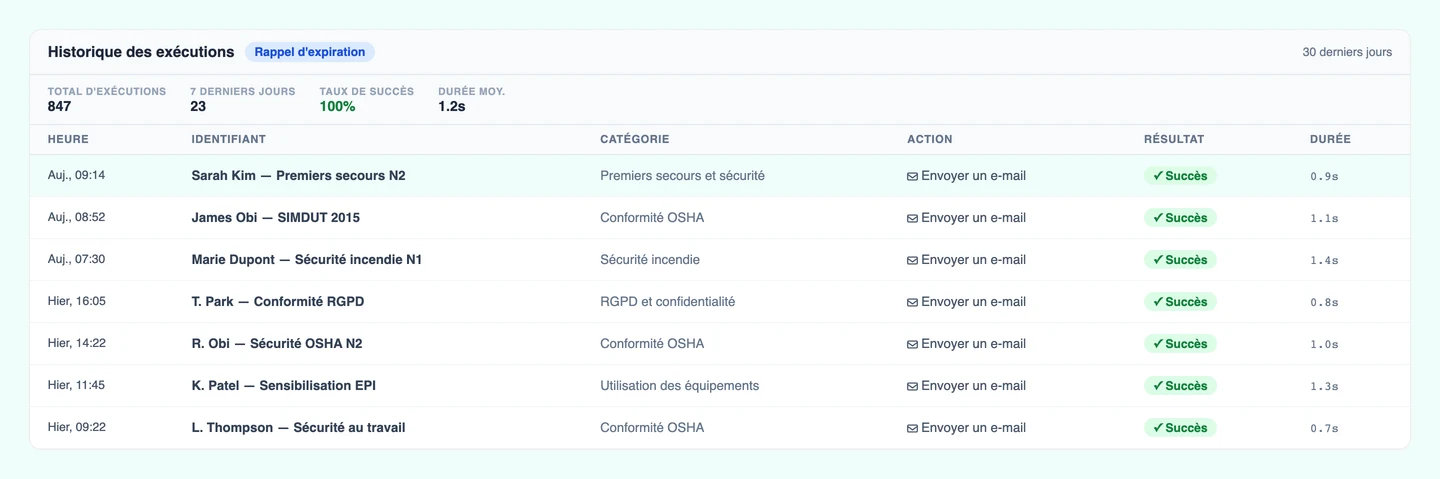Screen dimensions: 1440x479
Task: Open L. Thompson — Sécurité au travail entry
Action: tap(299, 428)
